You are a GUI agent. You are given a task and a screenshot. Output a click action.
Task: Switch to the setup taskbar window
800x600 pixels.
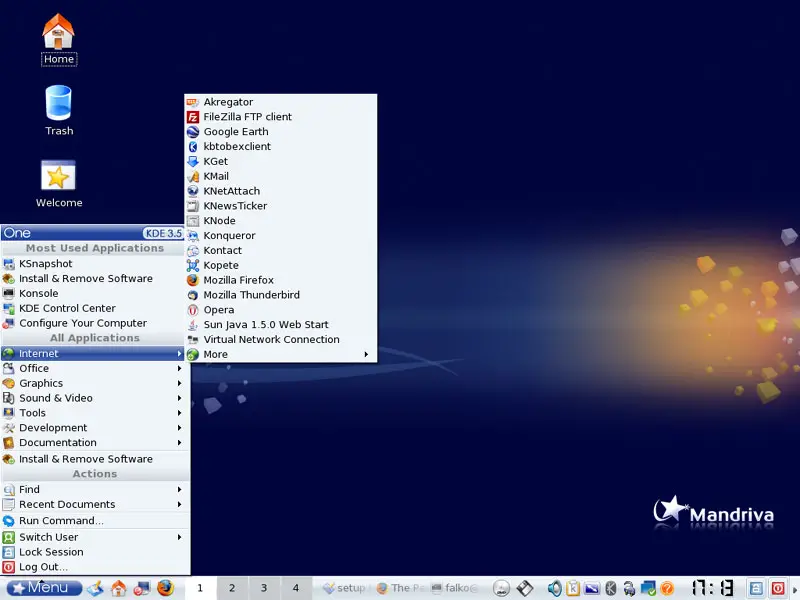346,588
